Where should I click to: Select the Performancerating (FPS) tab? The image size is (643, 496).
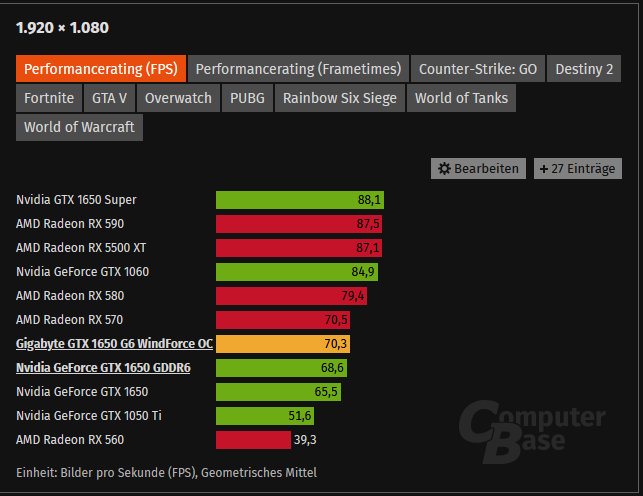click(x=101, y=68)
